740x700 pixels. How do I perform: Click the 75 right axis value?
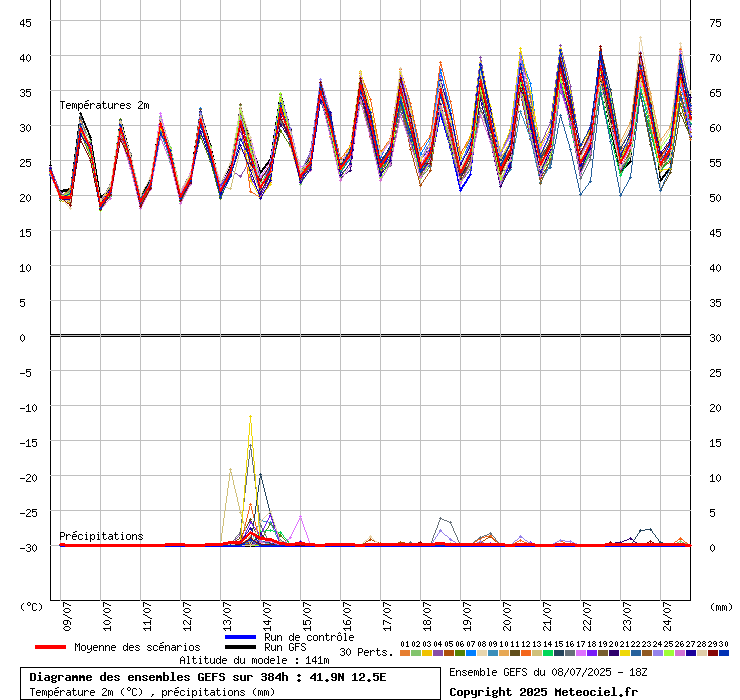click(715, 23)
